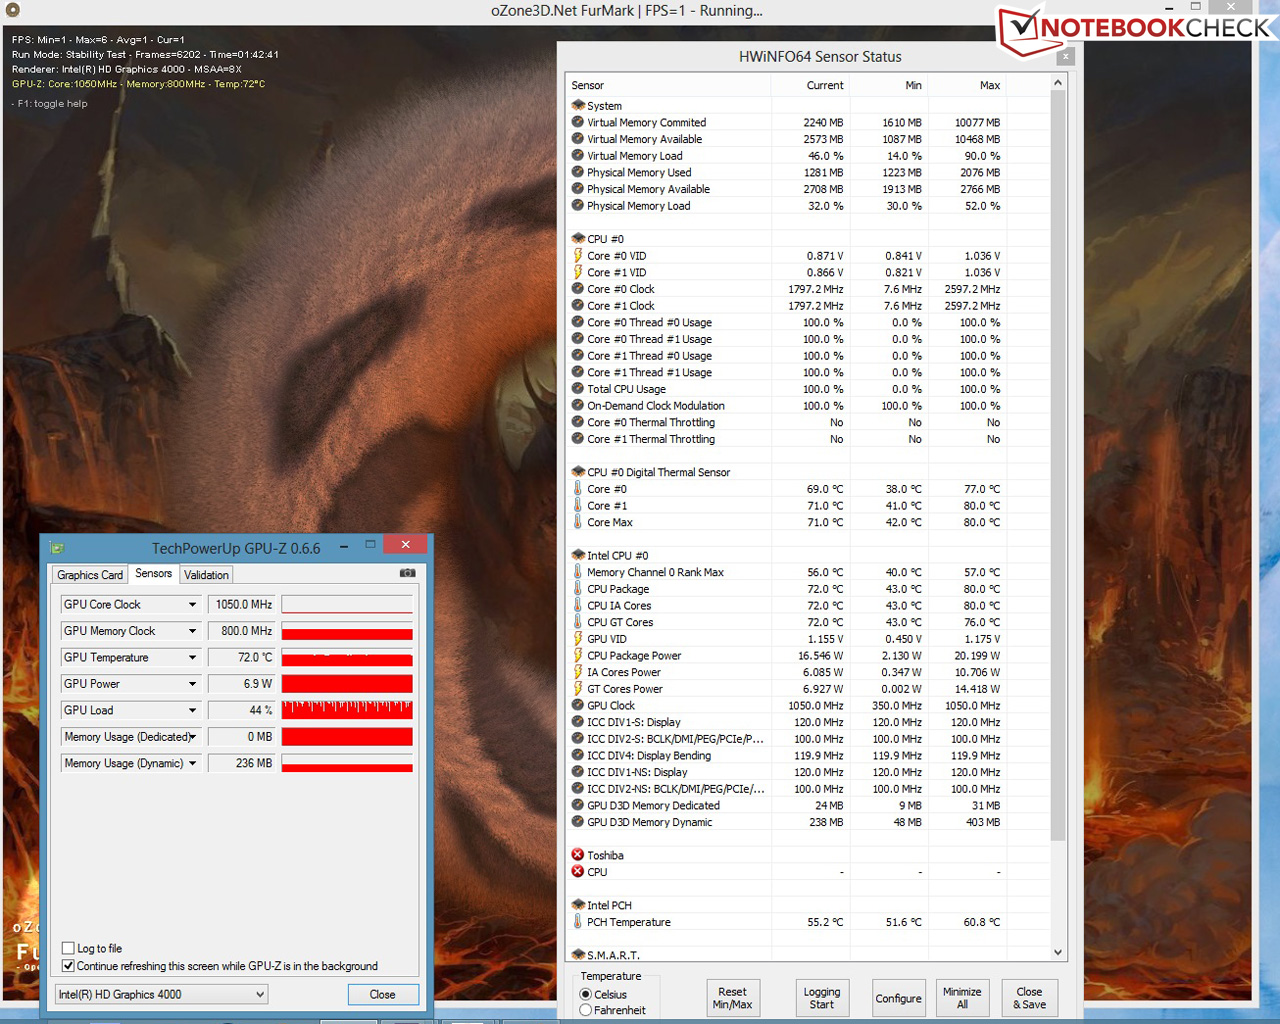Click thermometer icon beside Memory Channel 0 Rank Max
This screenshot has height=1024, width=1280.
pyautogui.click(x=578, y=572)
